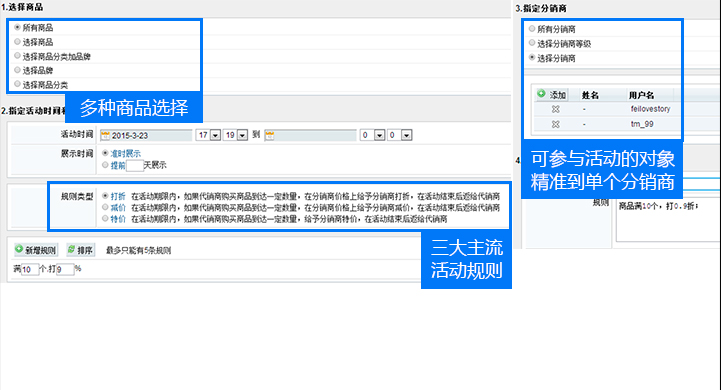Expand end hour dropdown showing 0
The image size is (721, 390).
pyautogui.click(x=379, y=135)
